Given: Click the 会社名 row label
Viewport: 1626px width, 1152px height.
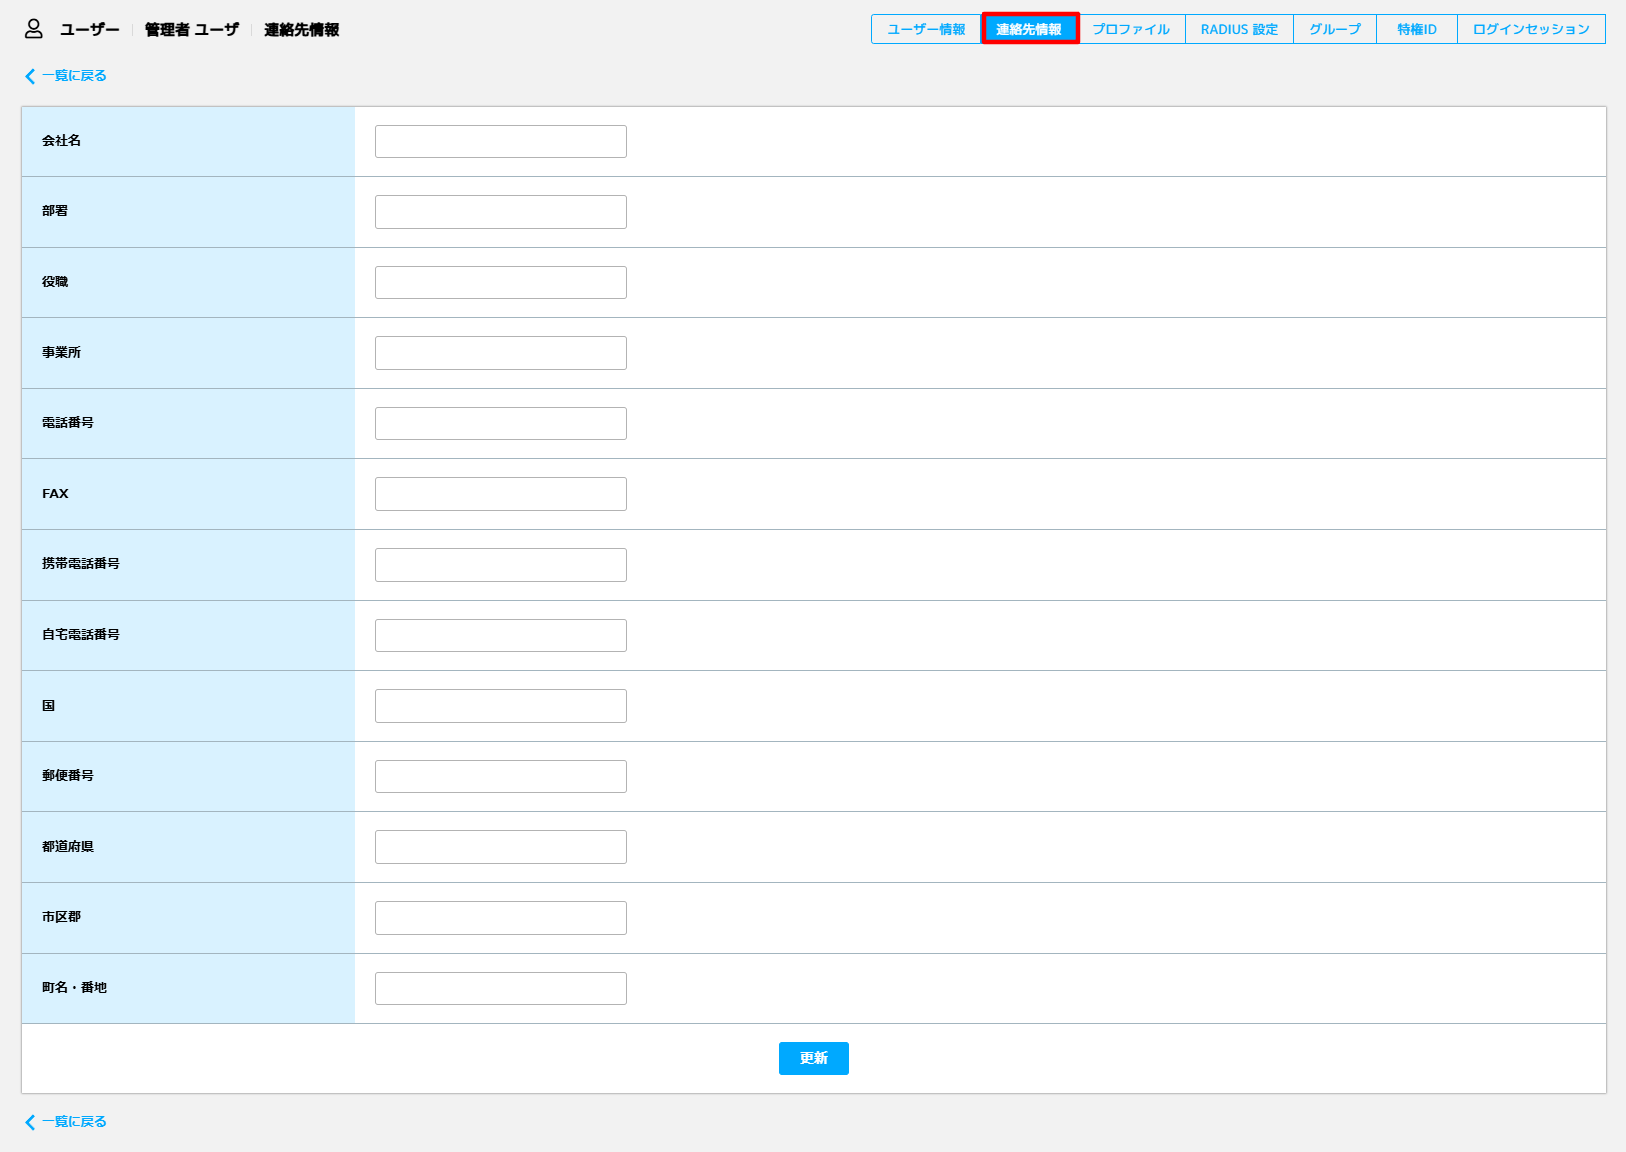Looking at the screenshot, I should click(x=61, y=141).
